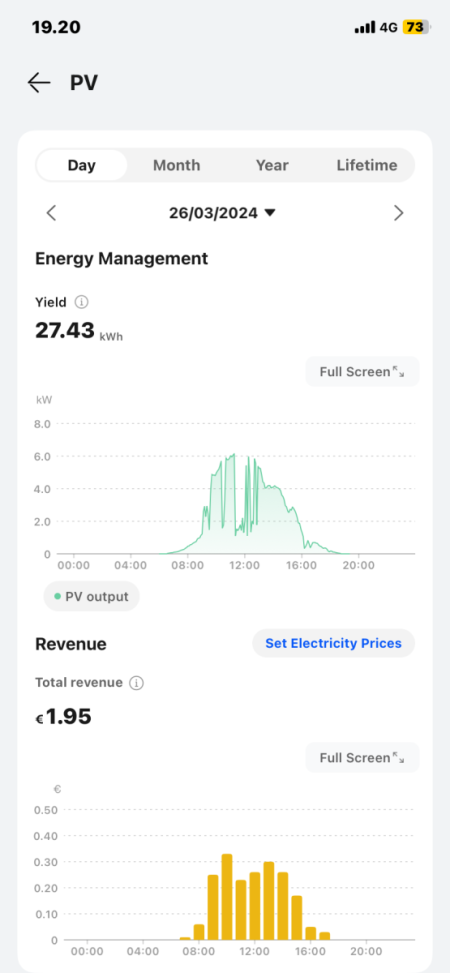Viewport: 450px width, 973px height.
Task: Expand energy chart with Full Screen
Action: [362, 372]
